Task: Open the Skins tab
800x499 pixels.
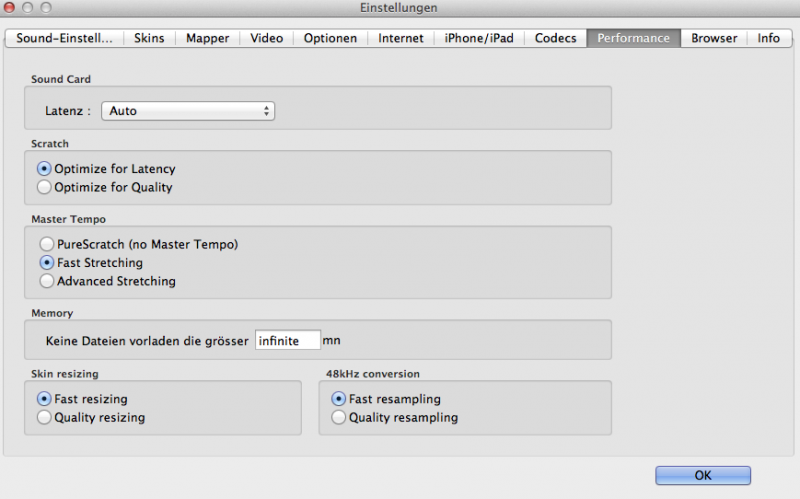Action: [x=149, y=39]
